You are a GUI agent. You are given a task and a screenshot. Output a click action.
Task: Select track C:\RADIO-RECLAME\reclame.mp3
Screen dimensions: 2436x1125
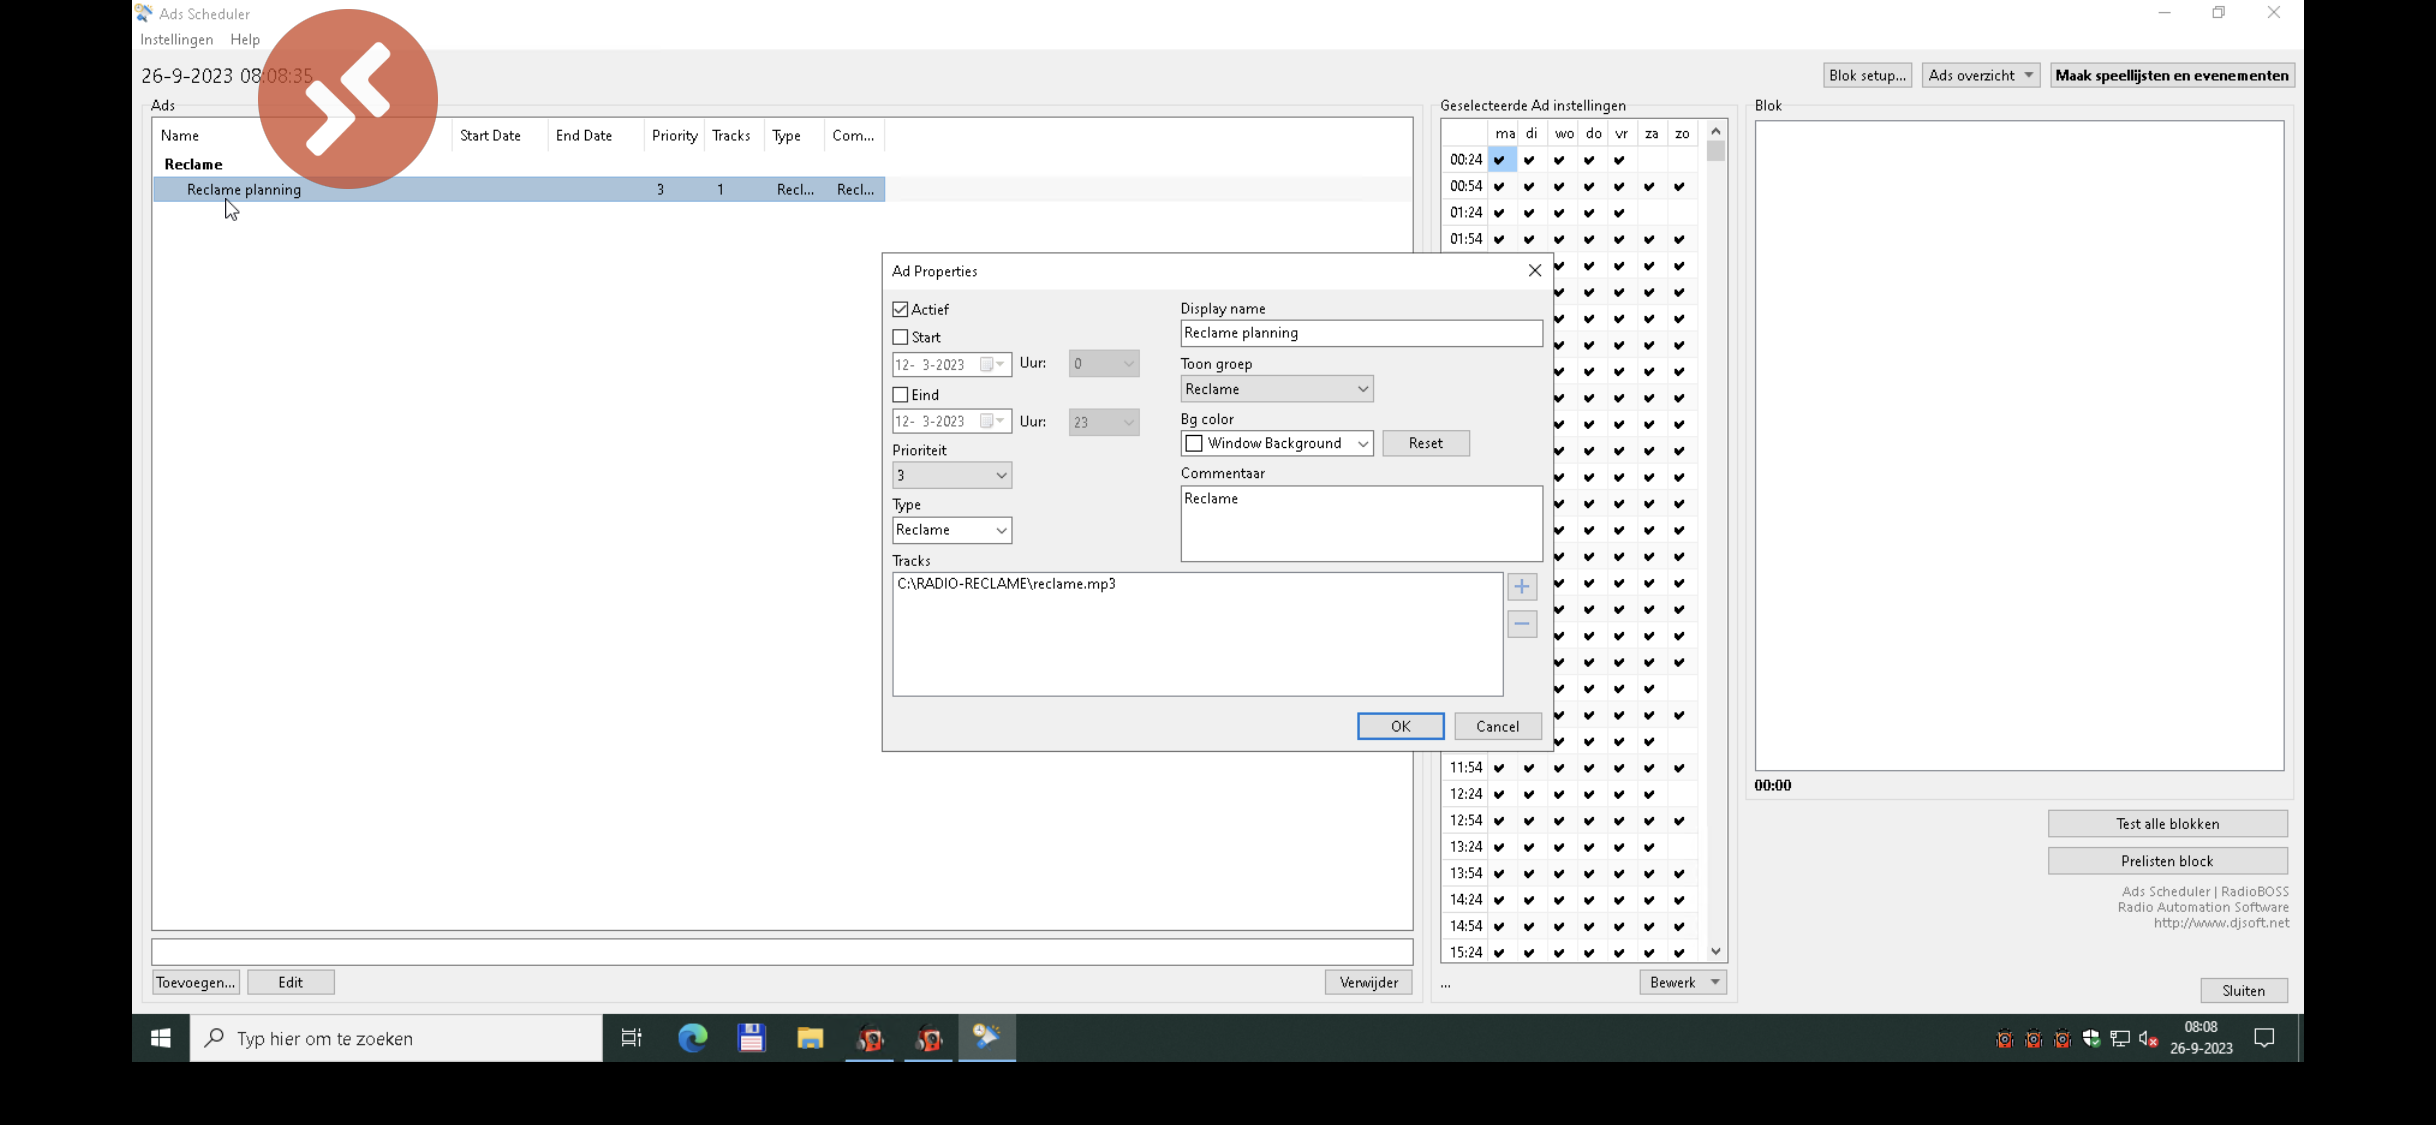[1006, 584]
